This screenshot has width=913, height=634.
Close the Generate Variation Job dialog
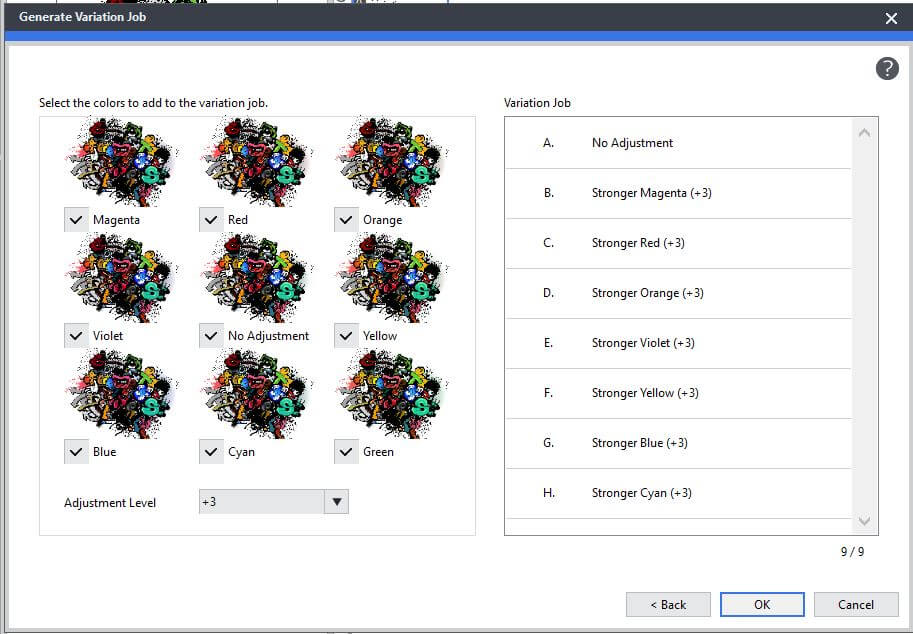891,18
